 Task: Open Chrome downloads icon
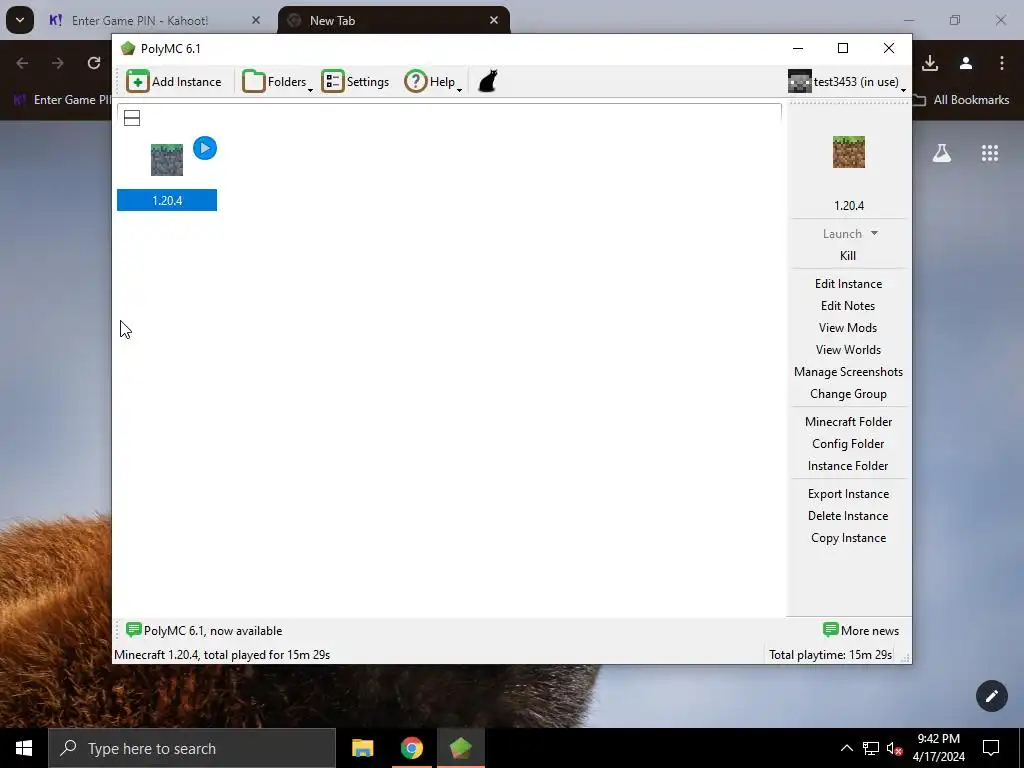(x=930, y=63)
